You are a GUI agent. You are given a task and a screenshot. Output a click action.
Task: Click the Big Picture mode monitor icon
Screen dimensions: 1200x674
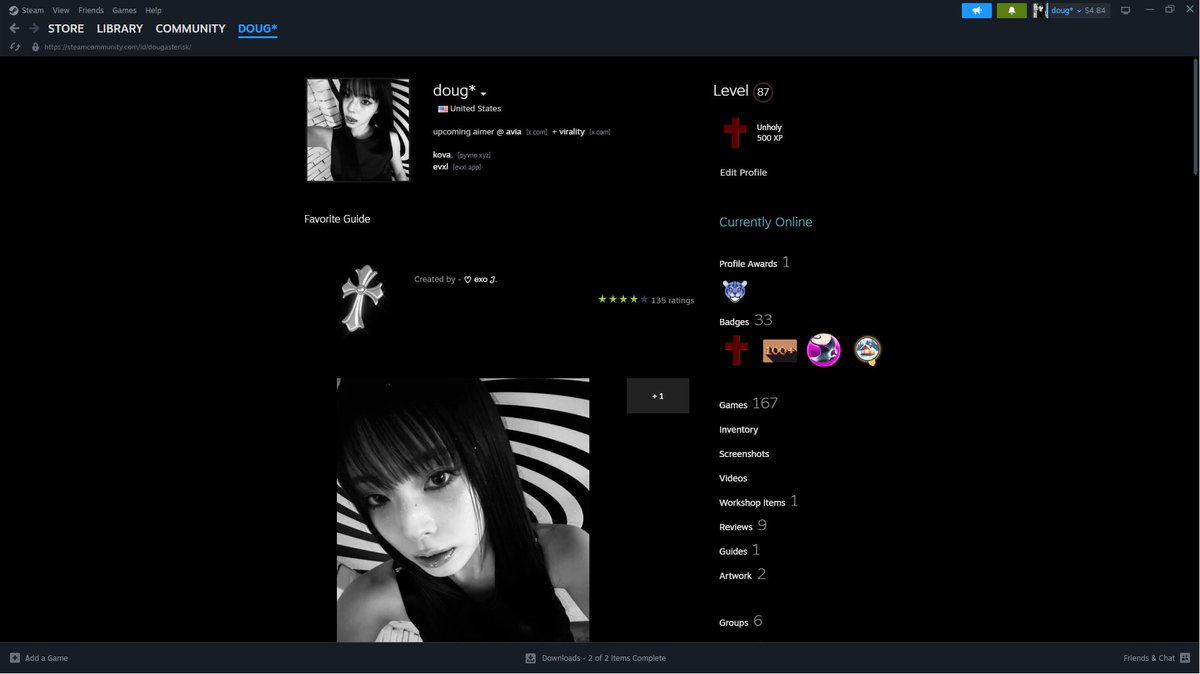point(1125,10)
